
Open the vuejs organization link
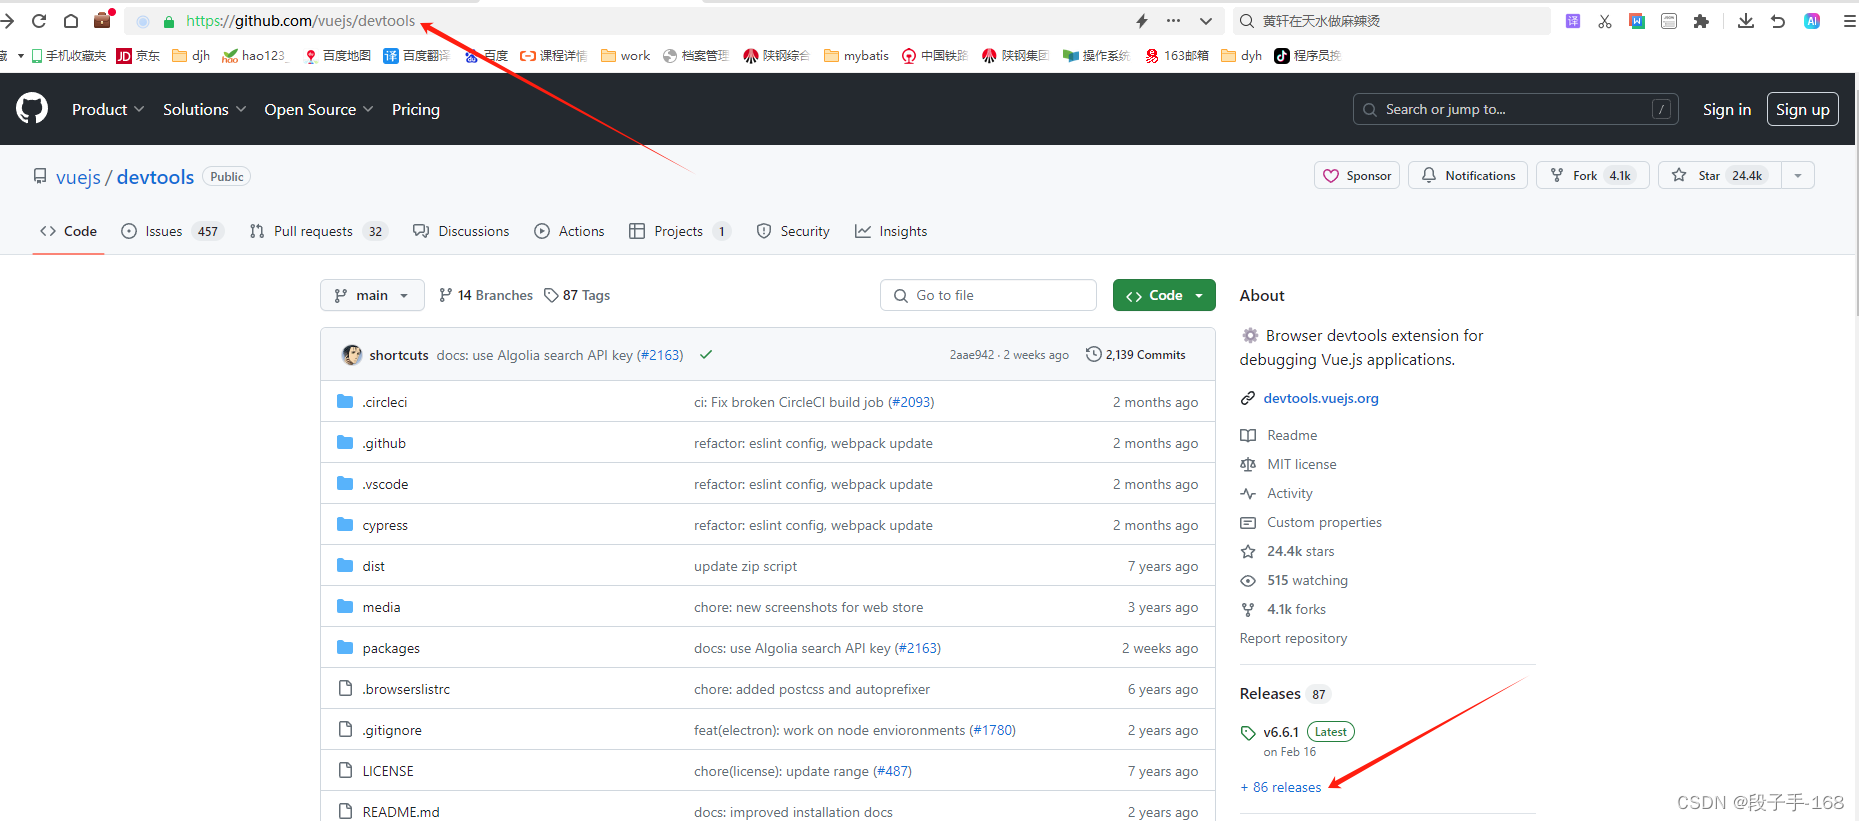click(78, 177)
